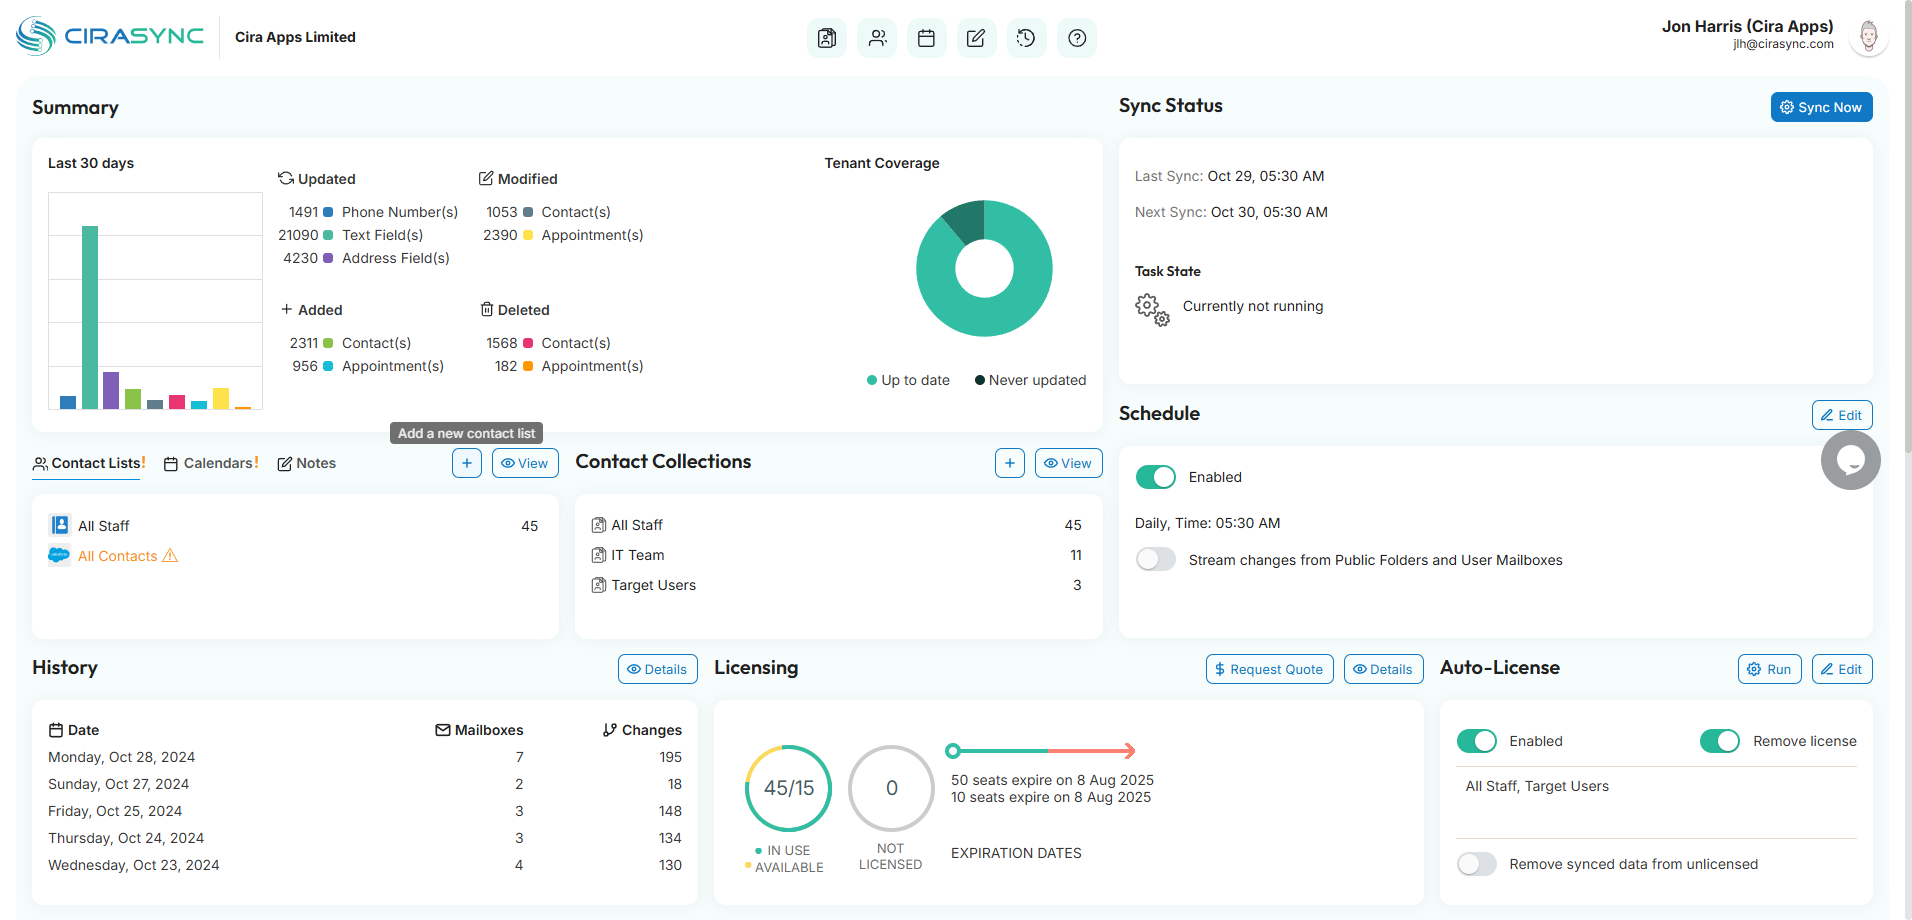Turn off the Remove license toggle
The image size is (1912, 920).
(1719, 741)
